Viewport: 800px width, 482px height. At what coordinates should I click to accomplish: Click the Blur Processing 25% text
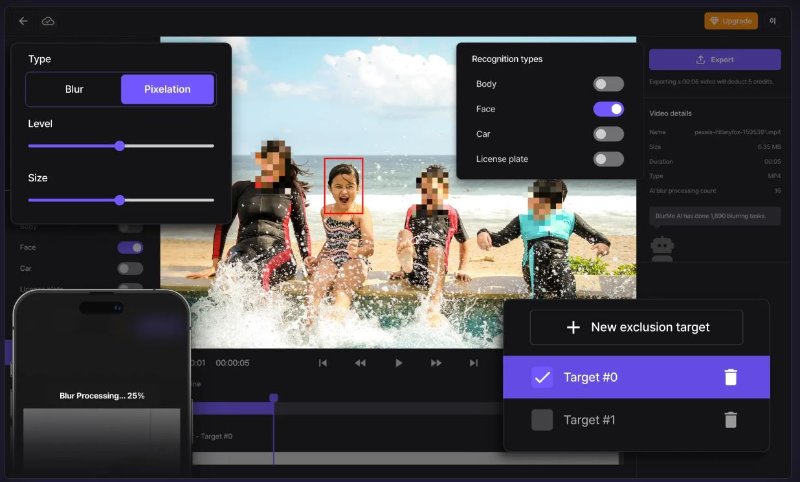pos(102,396)
